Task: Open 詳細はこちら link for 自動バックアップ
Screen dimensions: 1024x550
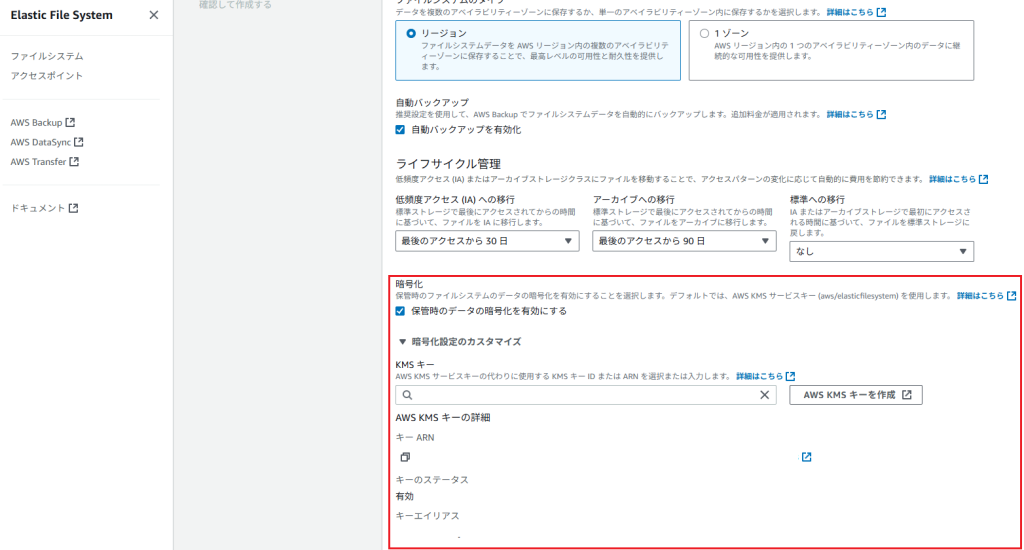Action: pos(856,114)
